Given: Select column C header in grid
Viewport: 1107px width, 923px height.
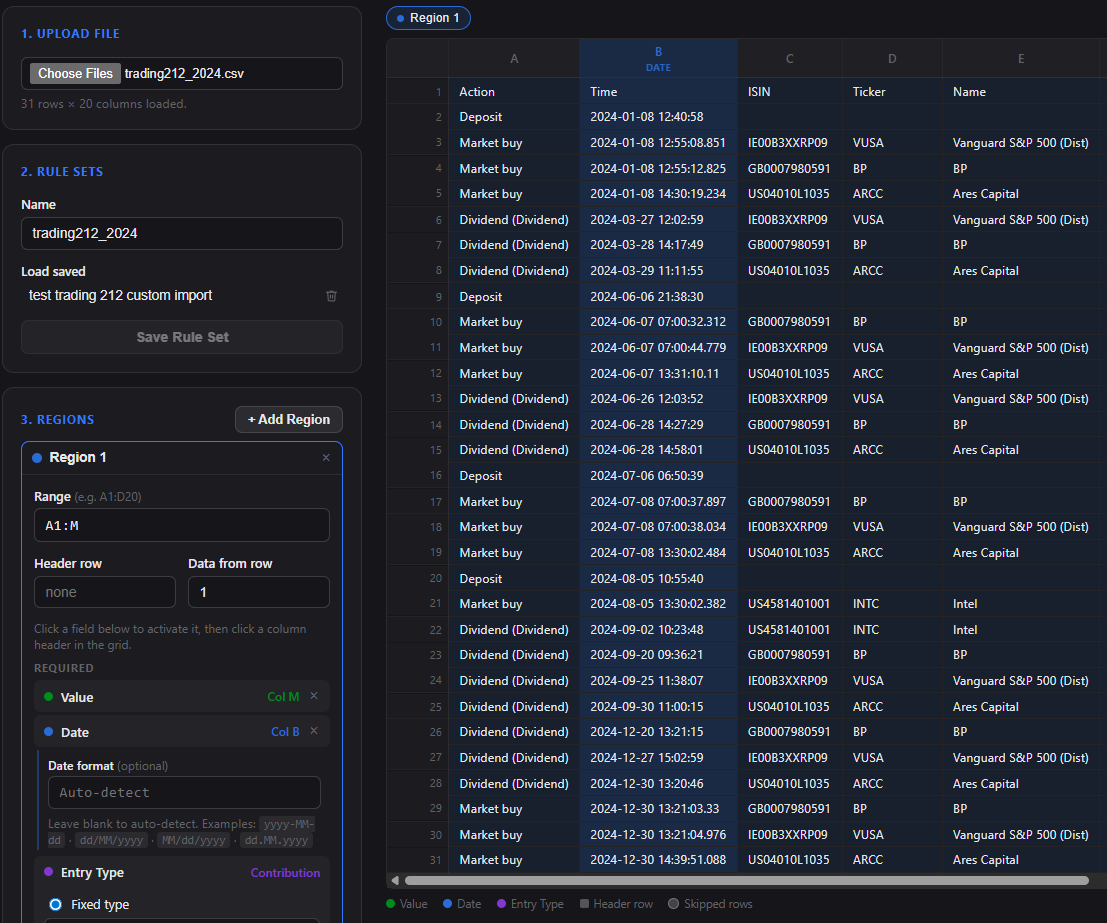Looking at the screenshot, I should pyautogui.click(x=790, y=59).
